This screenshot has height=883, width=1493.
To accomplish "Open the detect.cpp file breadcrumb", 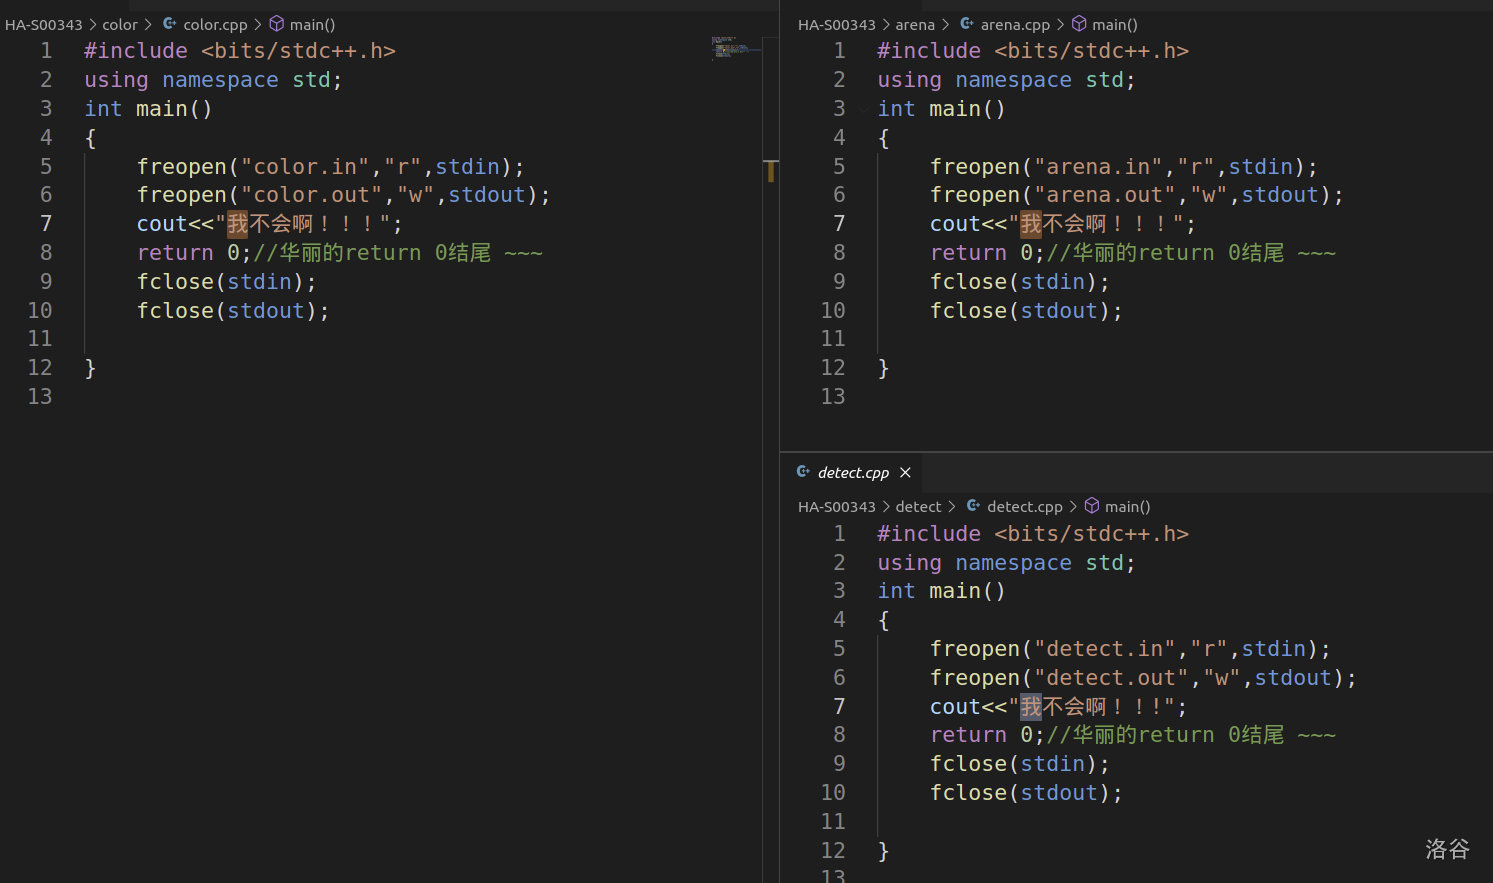I will [x=1025, y=506].
